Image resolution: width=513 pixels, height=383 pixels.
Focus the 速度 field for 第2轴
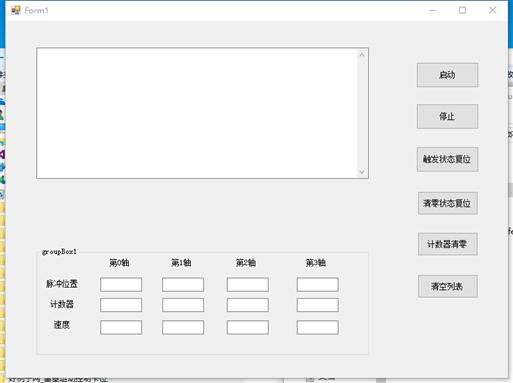click(x=248, y=327)
